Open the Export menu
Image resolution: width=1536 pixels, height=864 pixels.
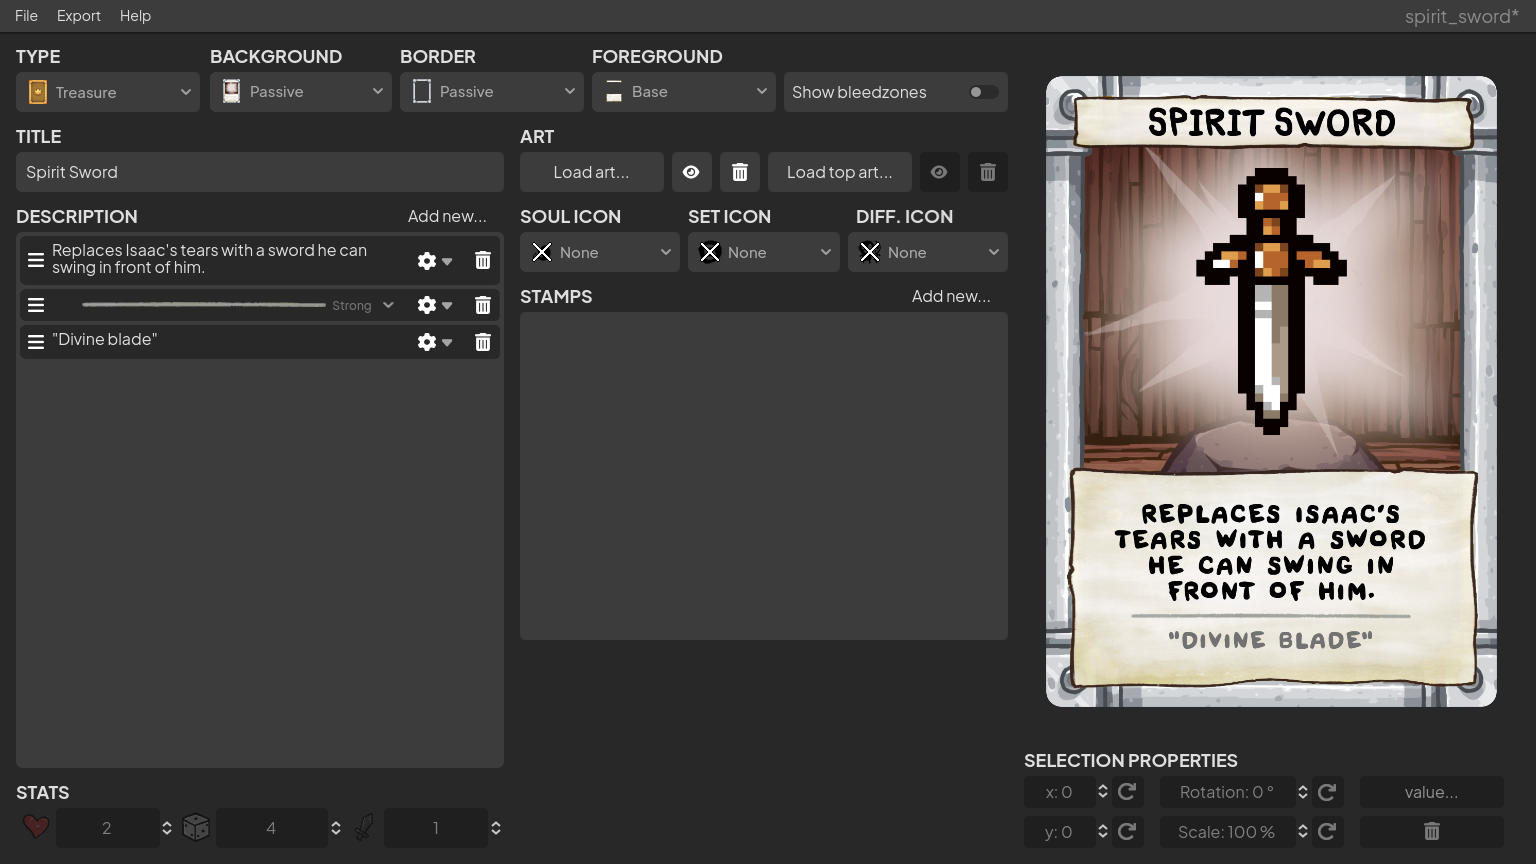[79, 16]
